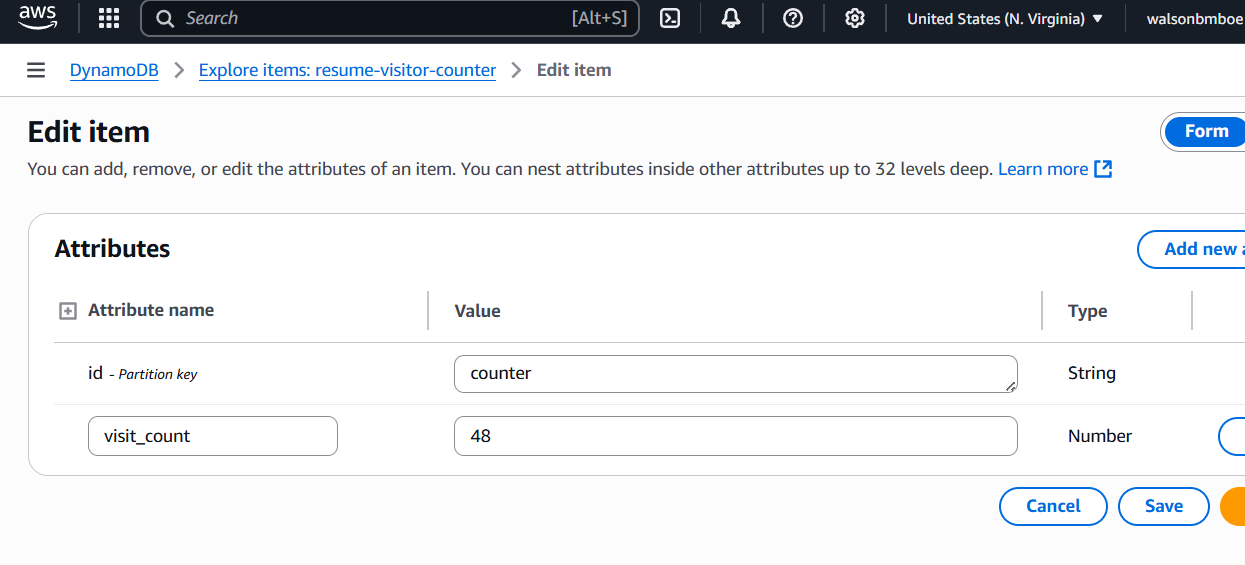Click the Save button
The width and height of the screenshot is (1245, 565).
coord(1164,506)
